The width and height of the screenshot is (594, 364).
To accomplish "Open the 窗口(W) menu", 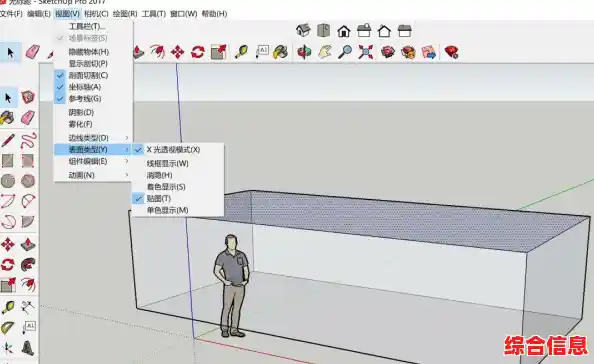I will 183,14.
